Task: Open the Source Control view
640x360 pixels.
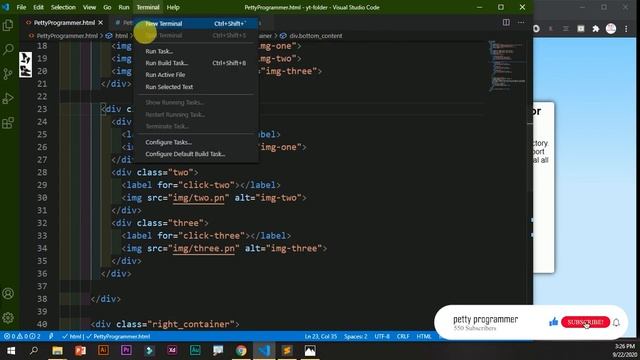Action: (8, 74)
